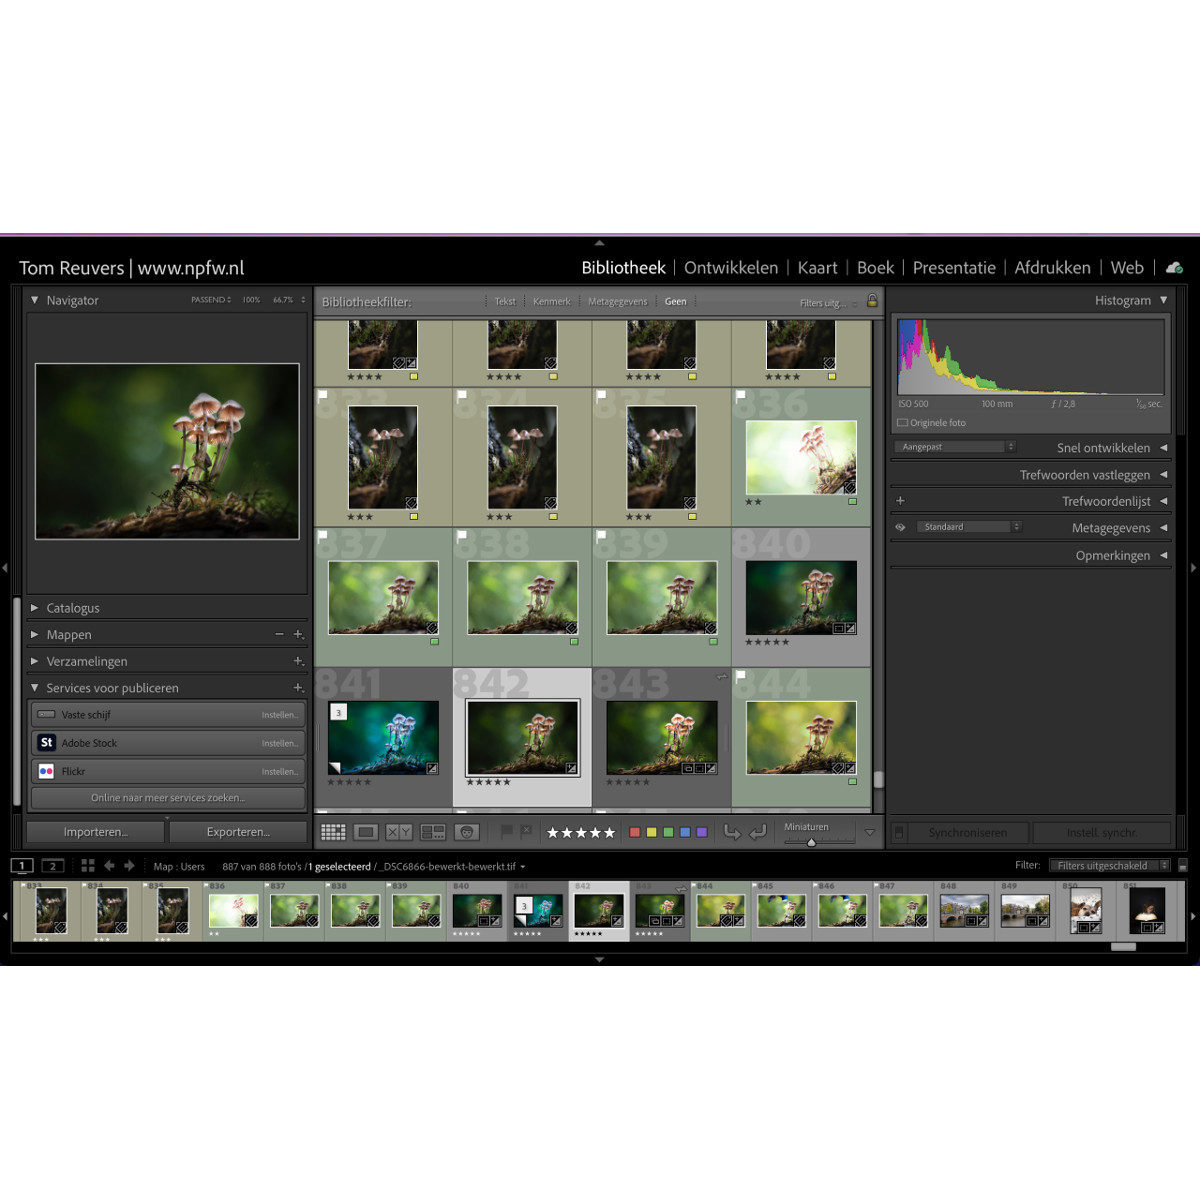The width and height of the screenshot is (1200, 1200).
Task: Switch to the Ontwikkelen module
Action: click(x=731, y=268)
